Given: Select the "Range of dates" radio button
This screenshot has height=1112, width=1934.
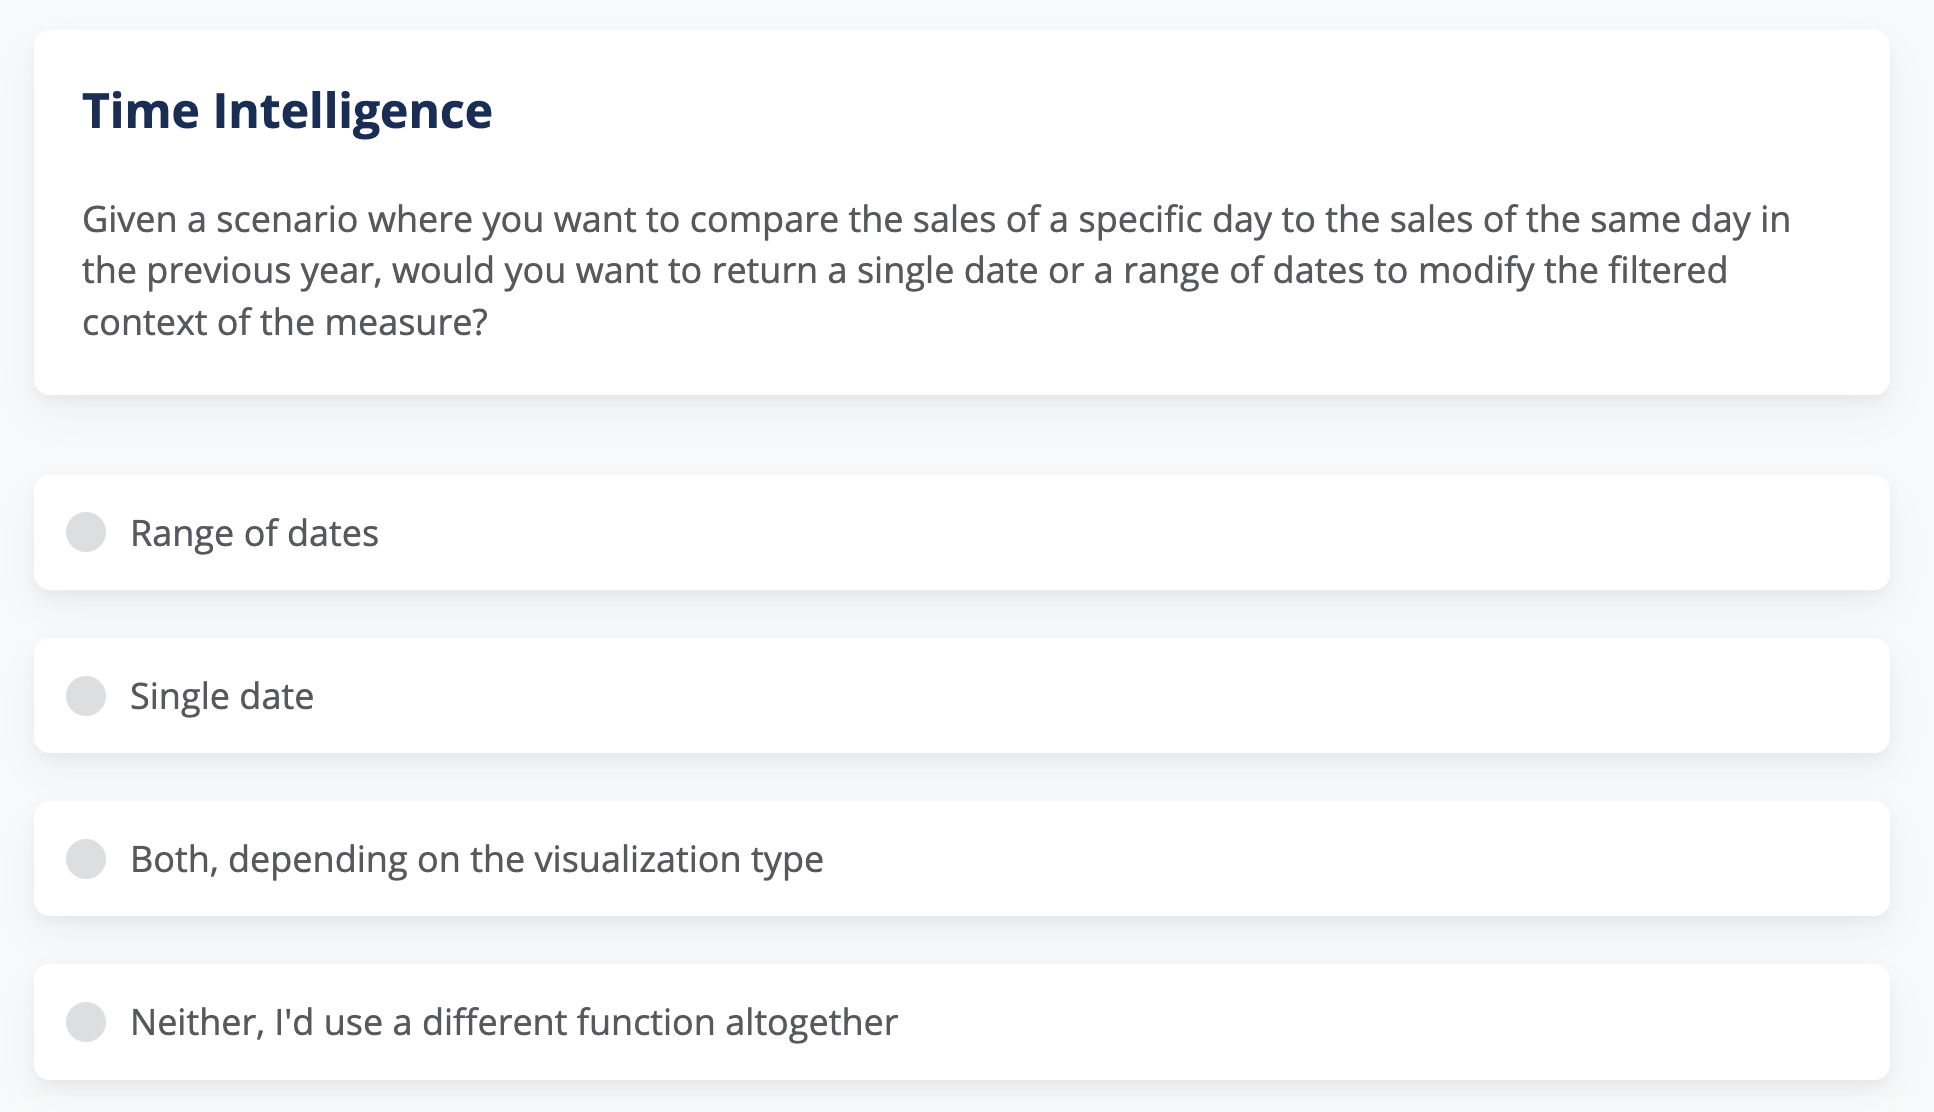Looking at the screenshot, I should coord(86,532).
